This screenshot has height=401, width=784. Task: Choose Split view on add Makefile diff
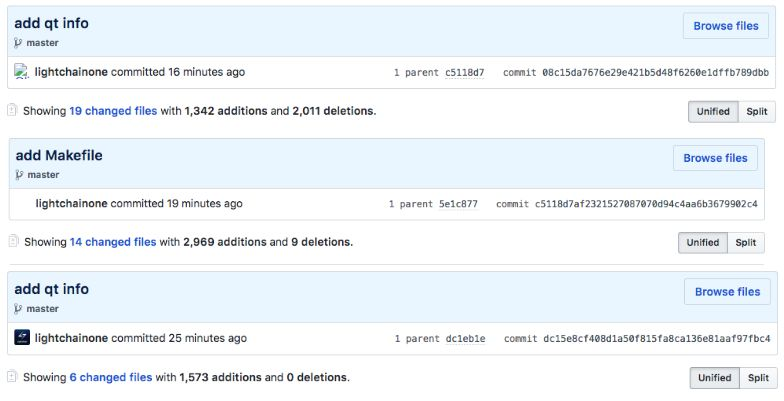click(x=746, y=242)
